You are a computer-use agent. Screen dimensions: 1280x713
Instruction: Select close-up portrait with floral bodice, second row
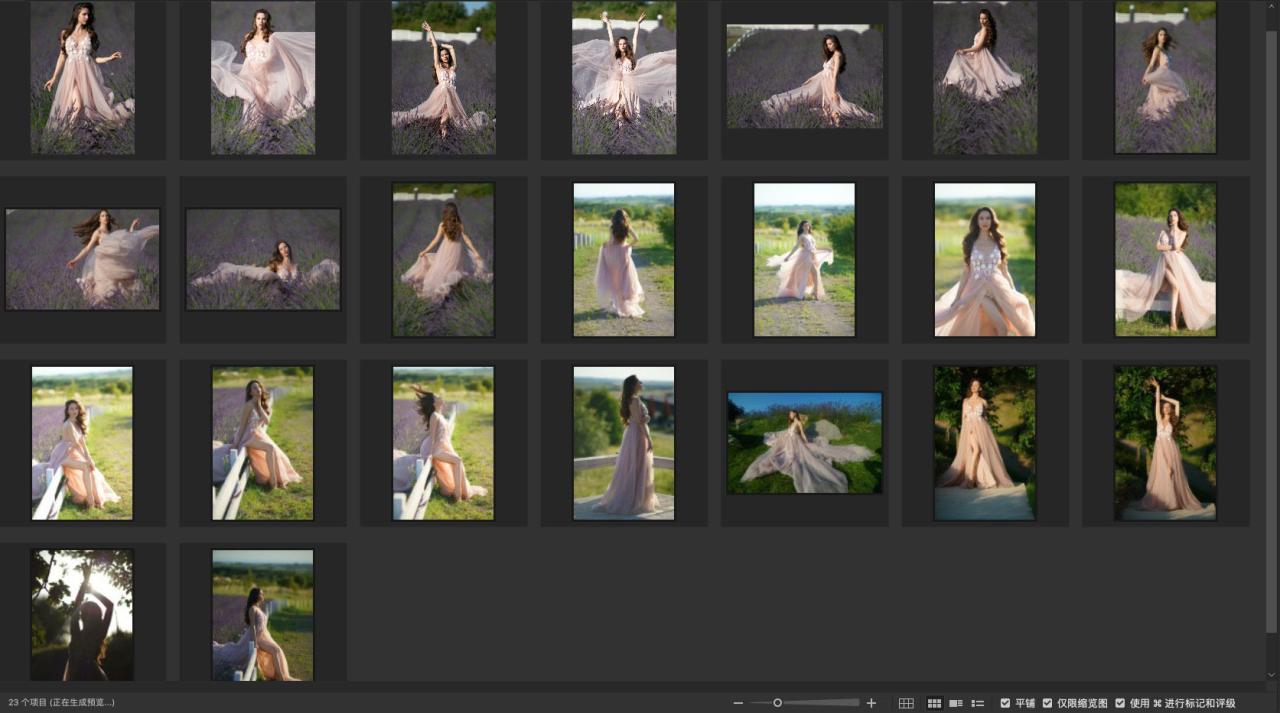985,259
